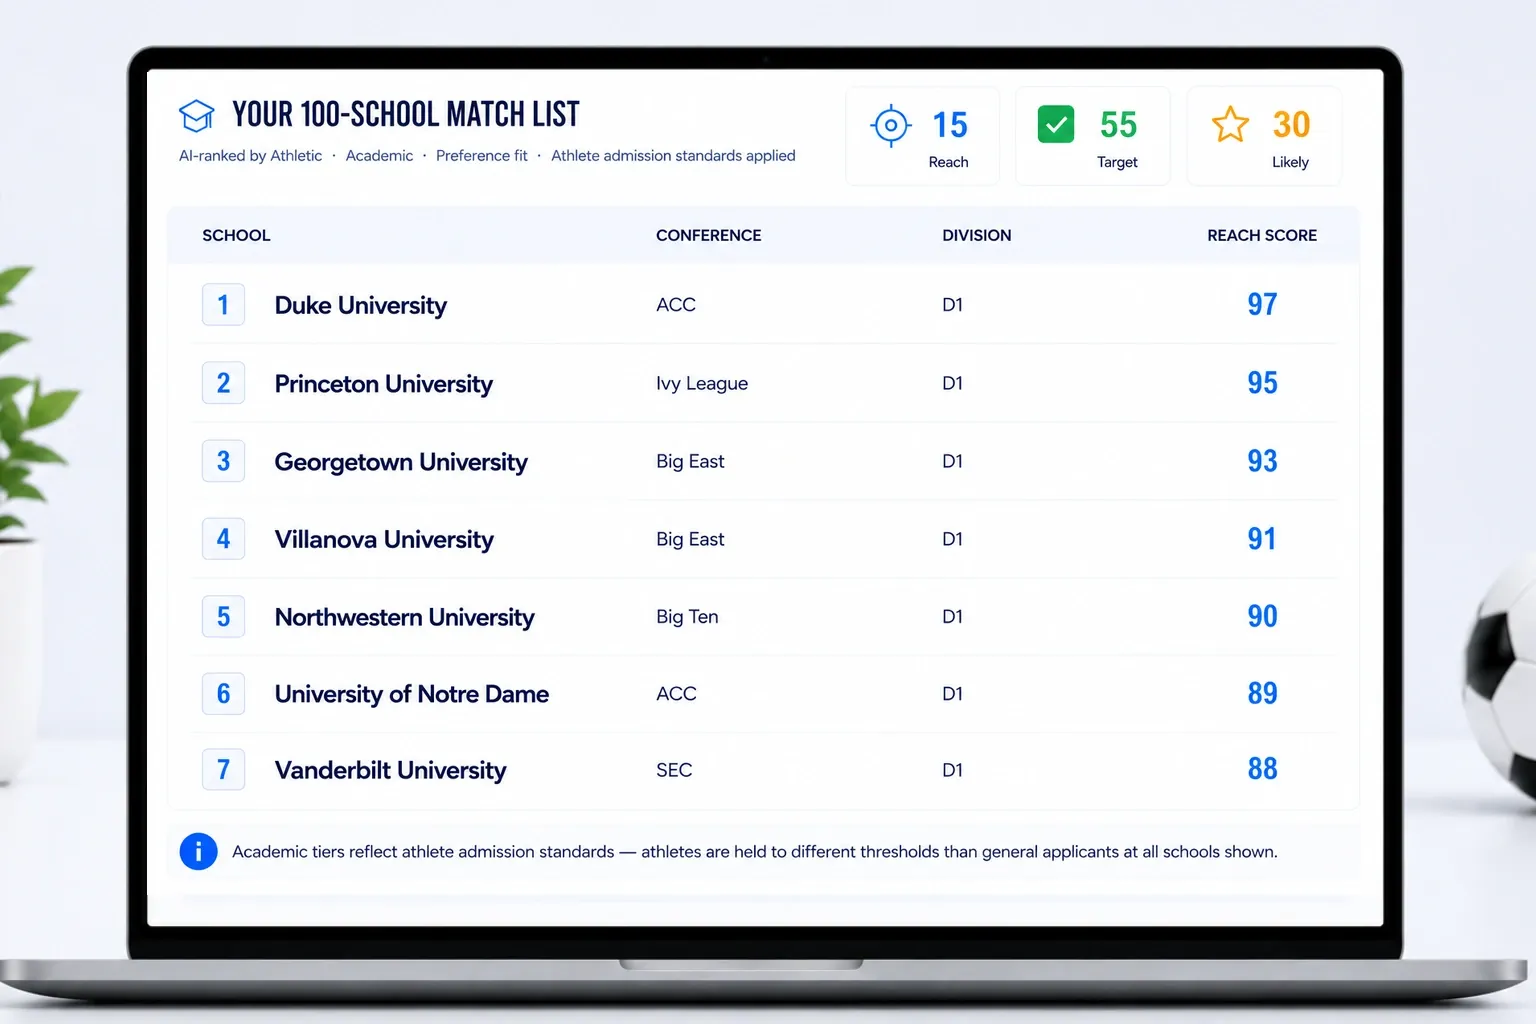Sort by the DIVISION column header
Screen dimensions: 1536x1024
click(976, 236)
